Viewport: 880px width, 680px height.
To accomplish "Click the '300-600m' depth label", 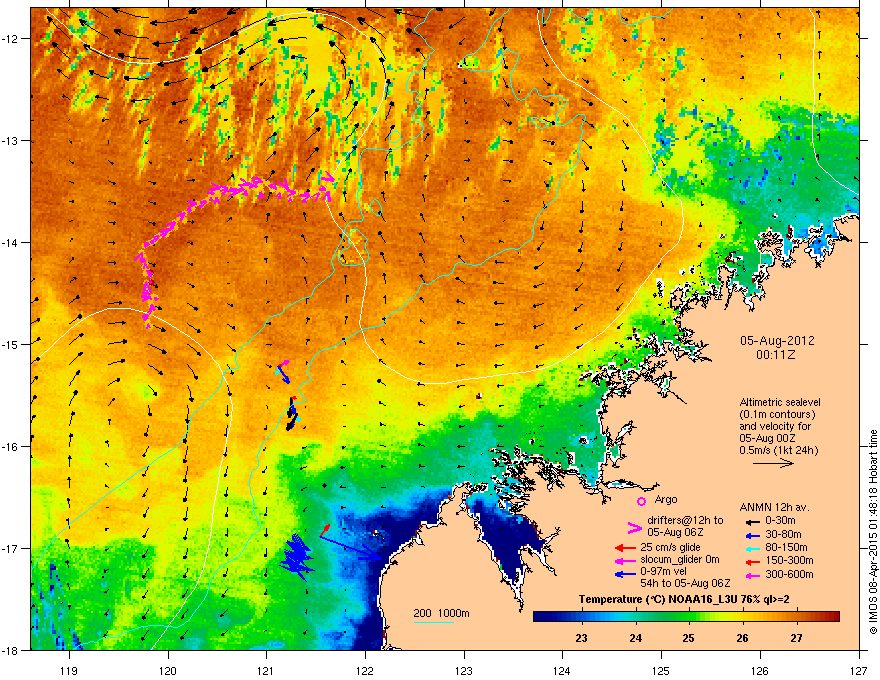I will (789, 574).
